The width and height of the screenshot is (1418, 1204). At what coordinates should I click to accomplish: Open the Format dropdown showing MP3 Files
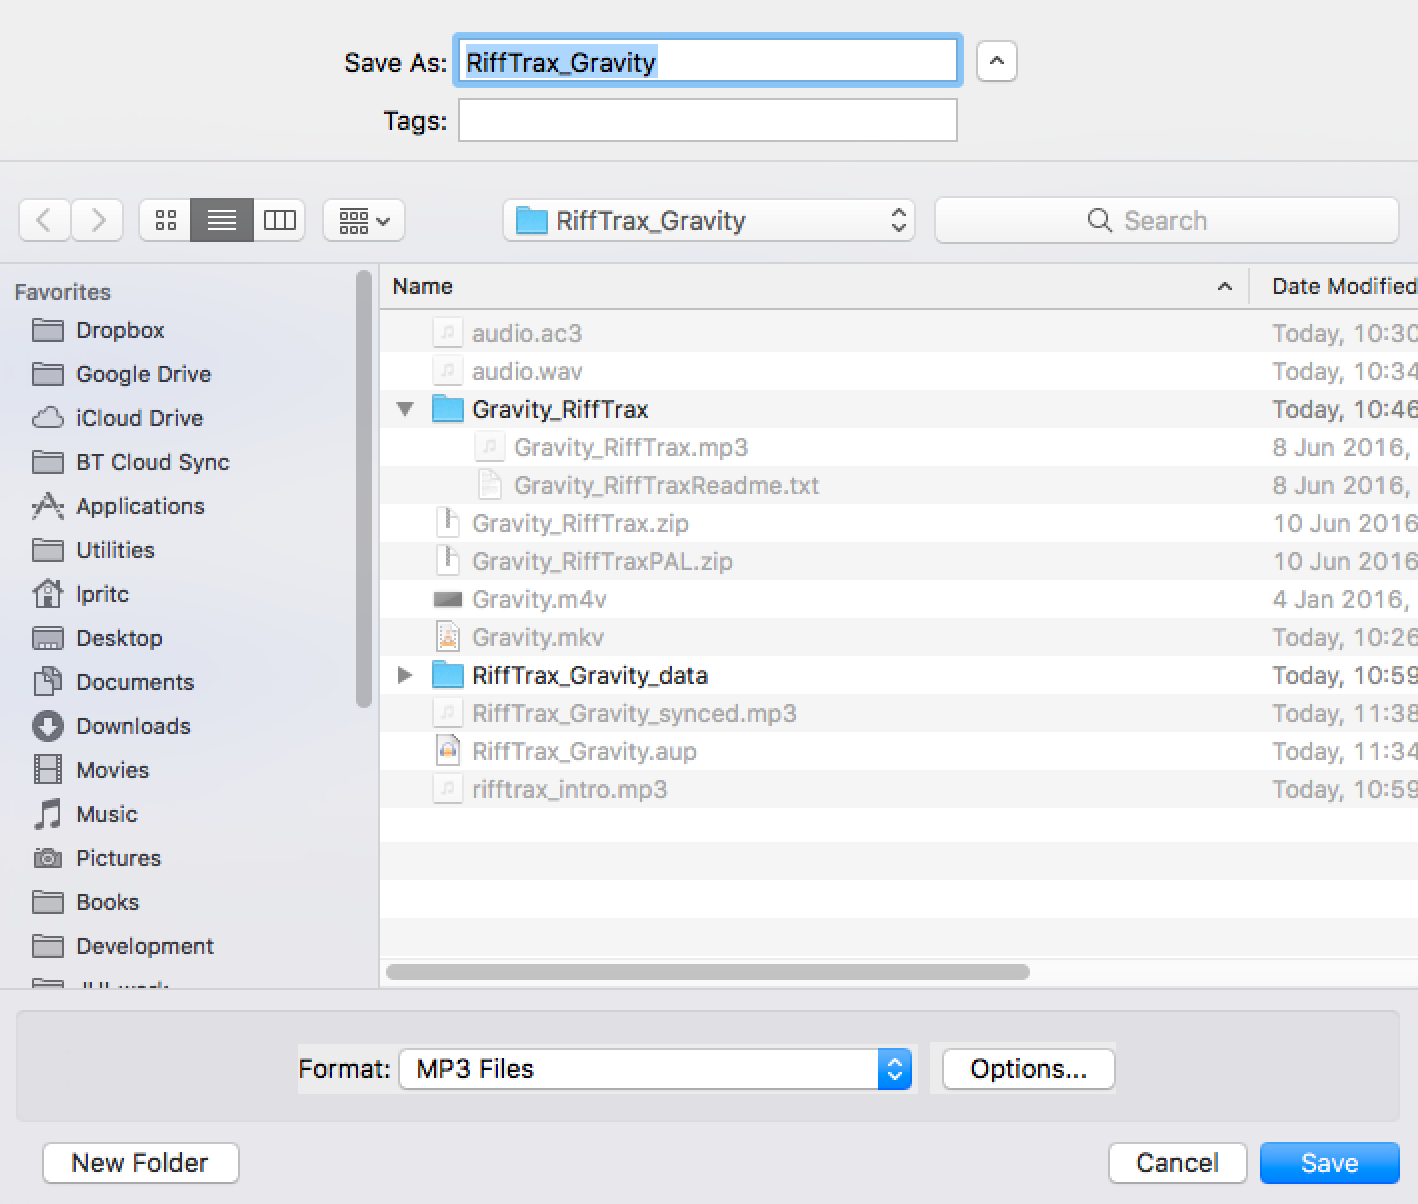tap(656, 1069)
